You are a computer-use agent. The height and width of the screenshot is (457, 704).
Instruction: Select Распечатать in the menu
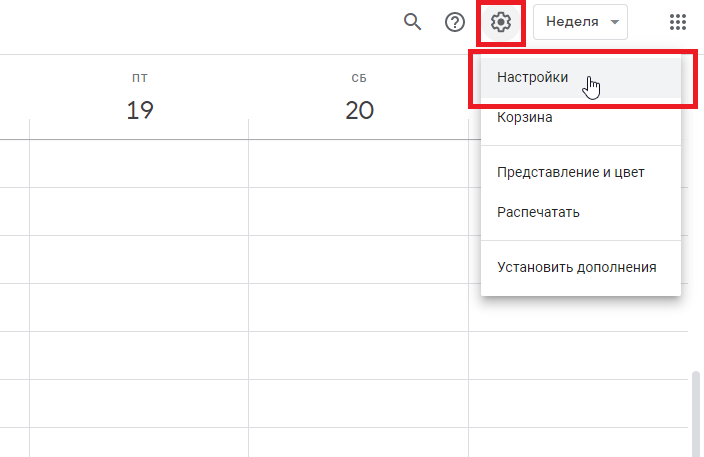point(581,212)
